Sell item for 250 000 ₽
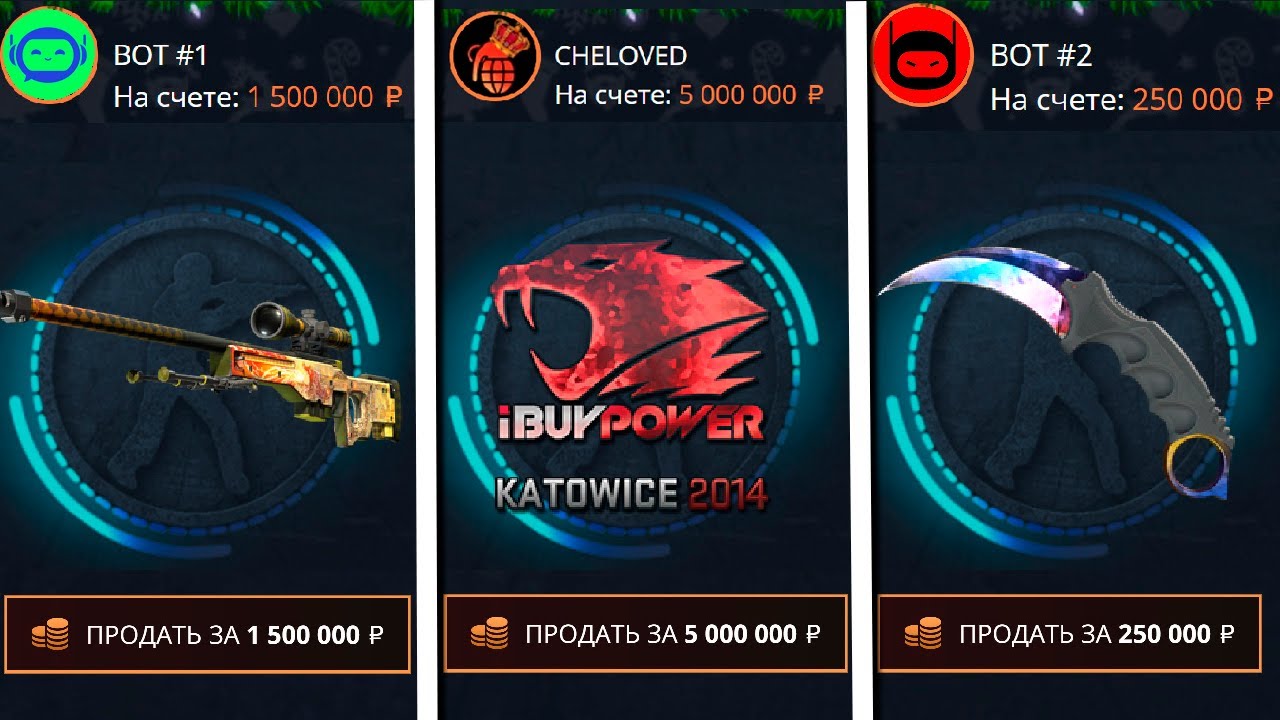1280x720 pixels. 1070,635
